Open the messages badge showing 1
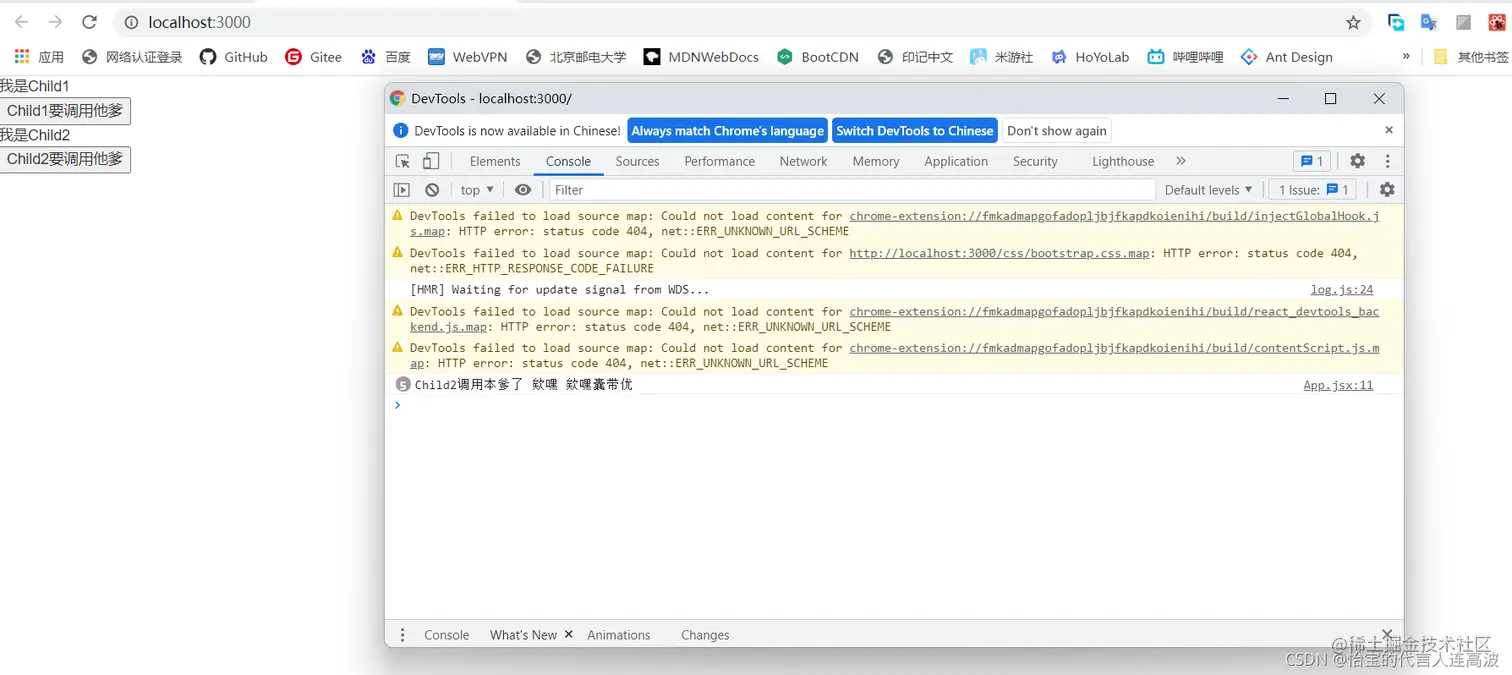 click(x=1311, y=161)
